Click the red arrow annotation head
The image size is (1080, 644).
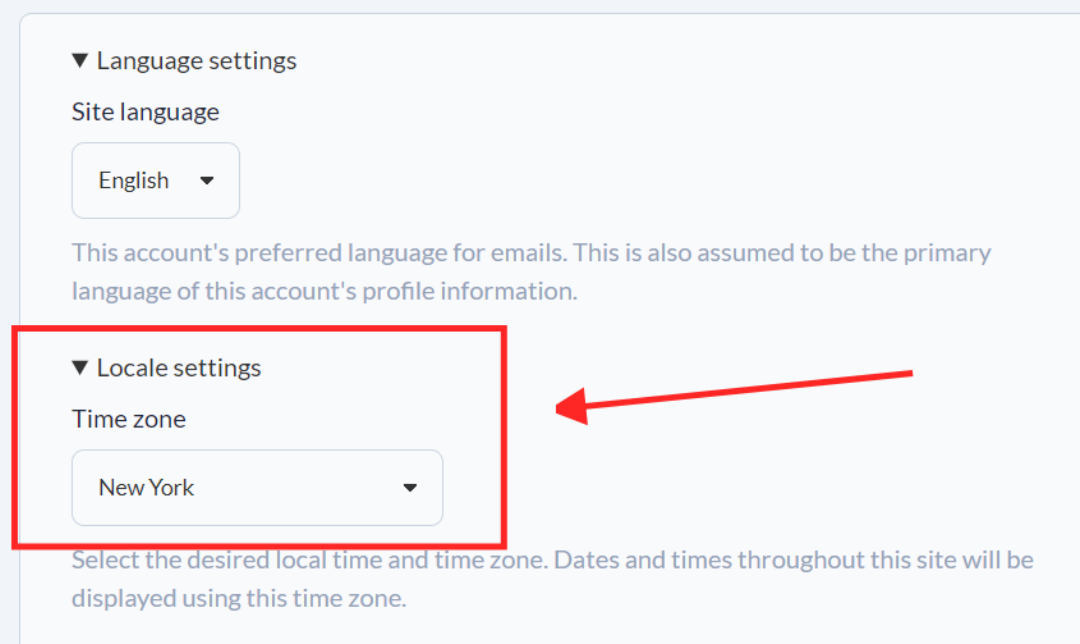pyautogui.click(x=572, y=407)
